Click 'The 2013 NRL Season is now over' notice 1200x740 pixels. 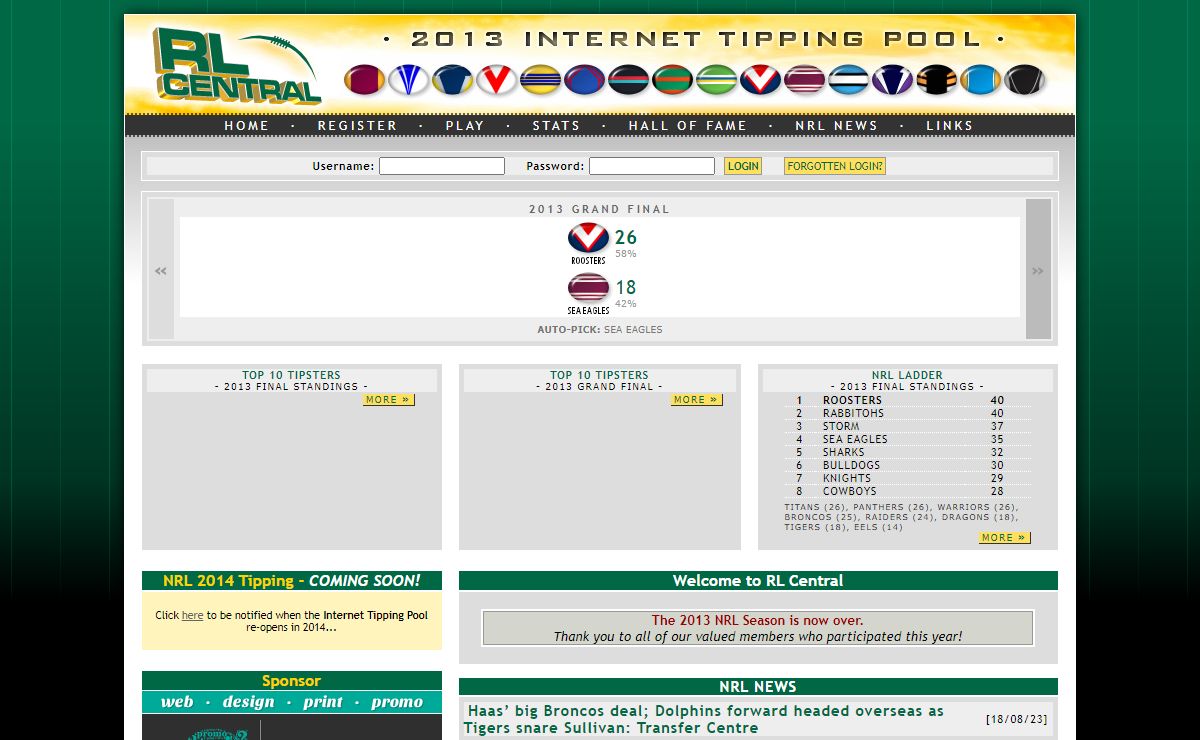pyautogui.click(x=758, y=620)
